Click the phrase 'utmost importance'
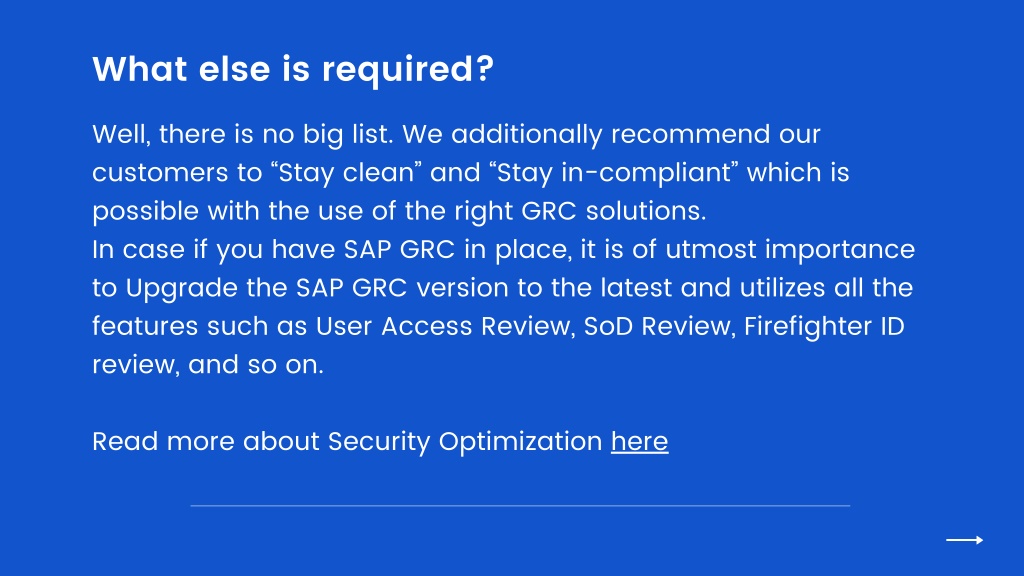Viewport: 1024px width, 576px height. (790, 249)
